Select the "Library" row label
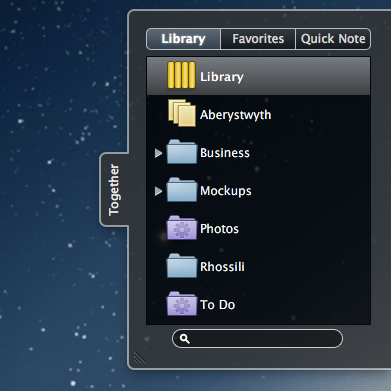 (x=222, y=77)
